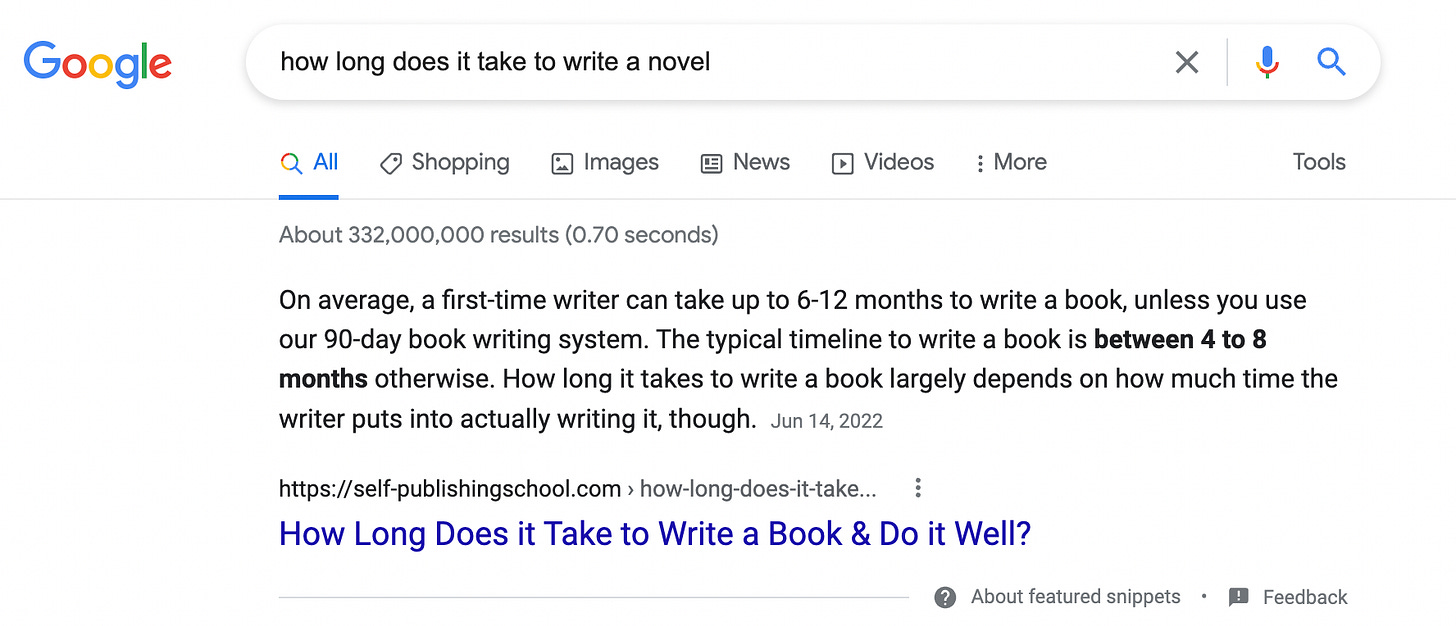
Task: Click the Google logo
Action: 97,62
